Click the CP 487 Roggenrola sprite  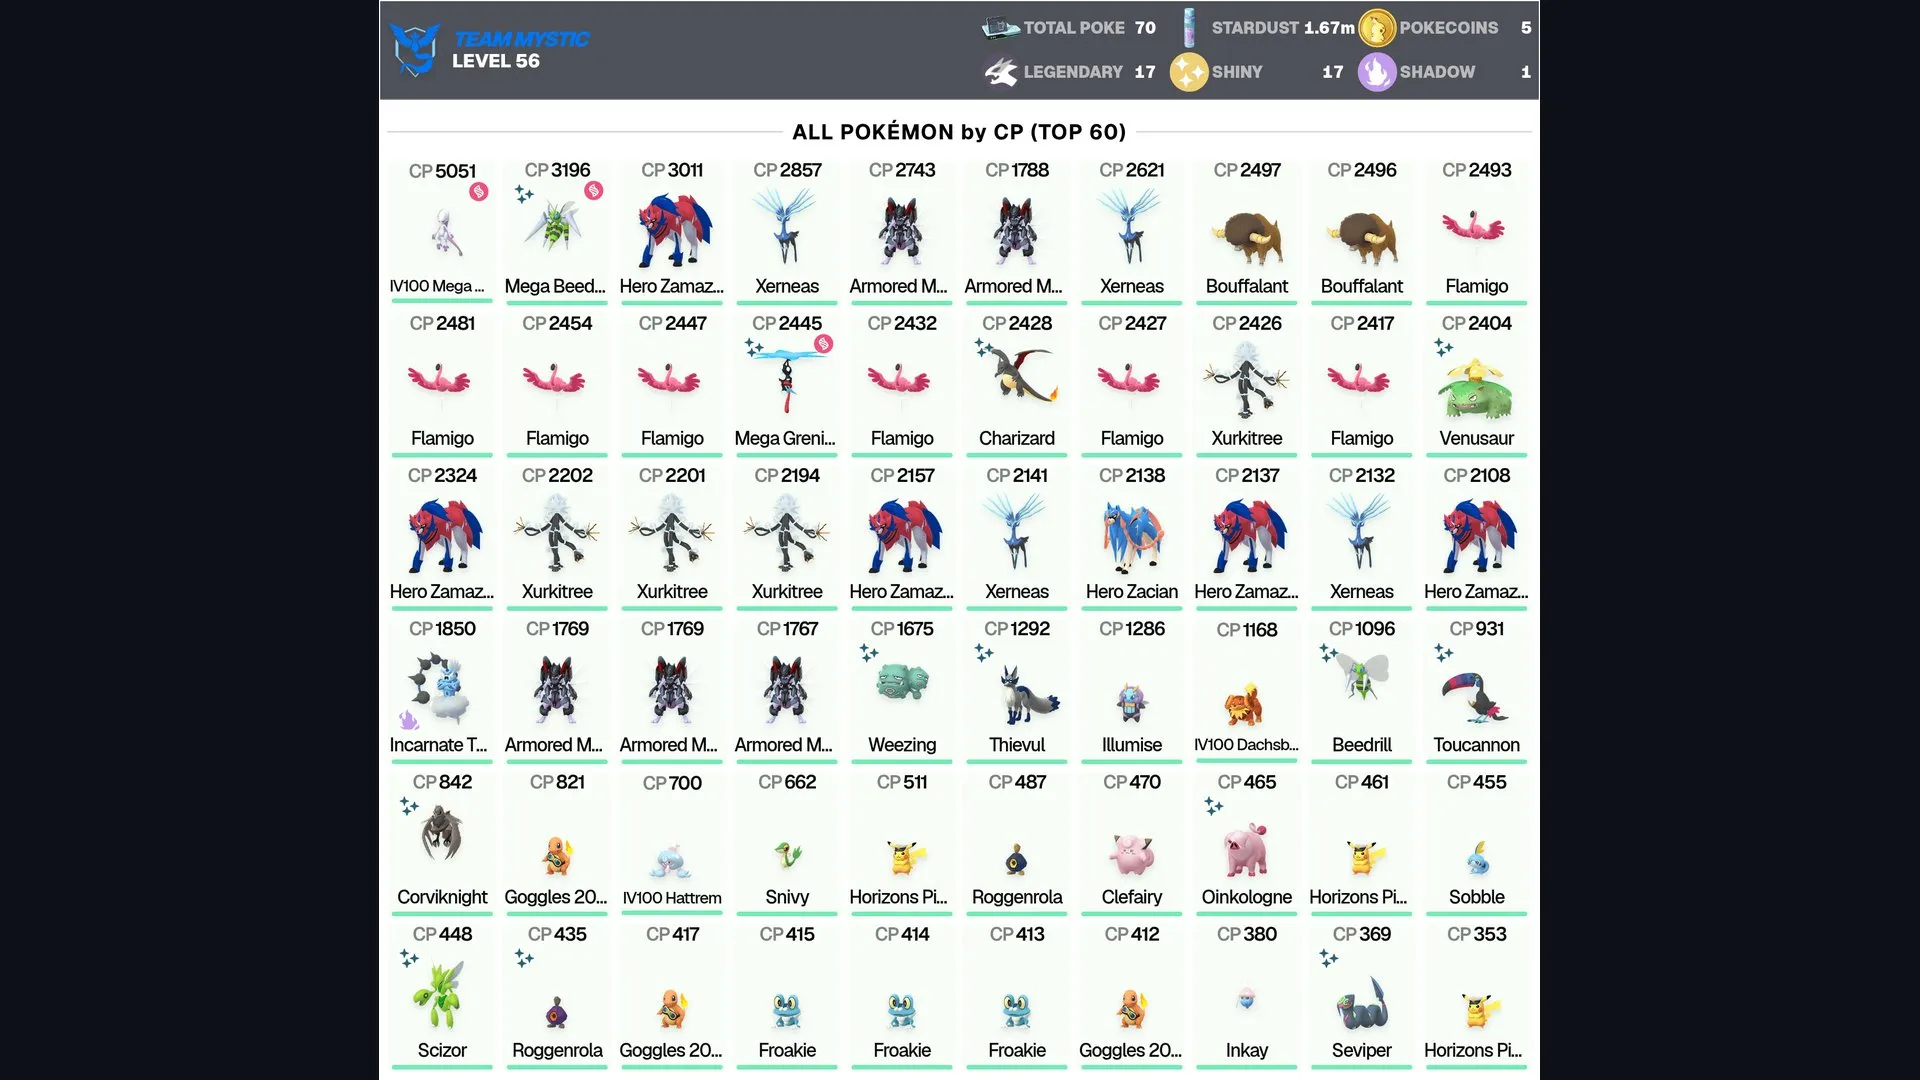tap(1016, 859)
